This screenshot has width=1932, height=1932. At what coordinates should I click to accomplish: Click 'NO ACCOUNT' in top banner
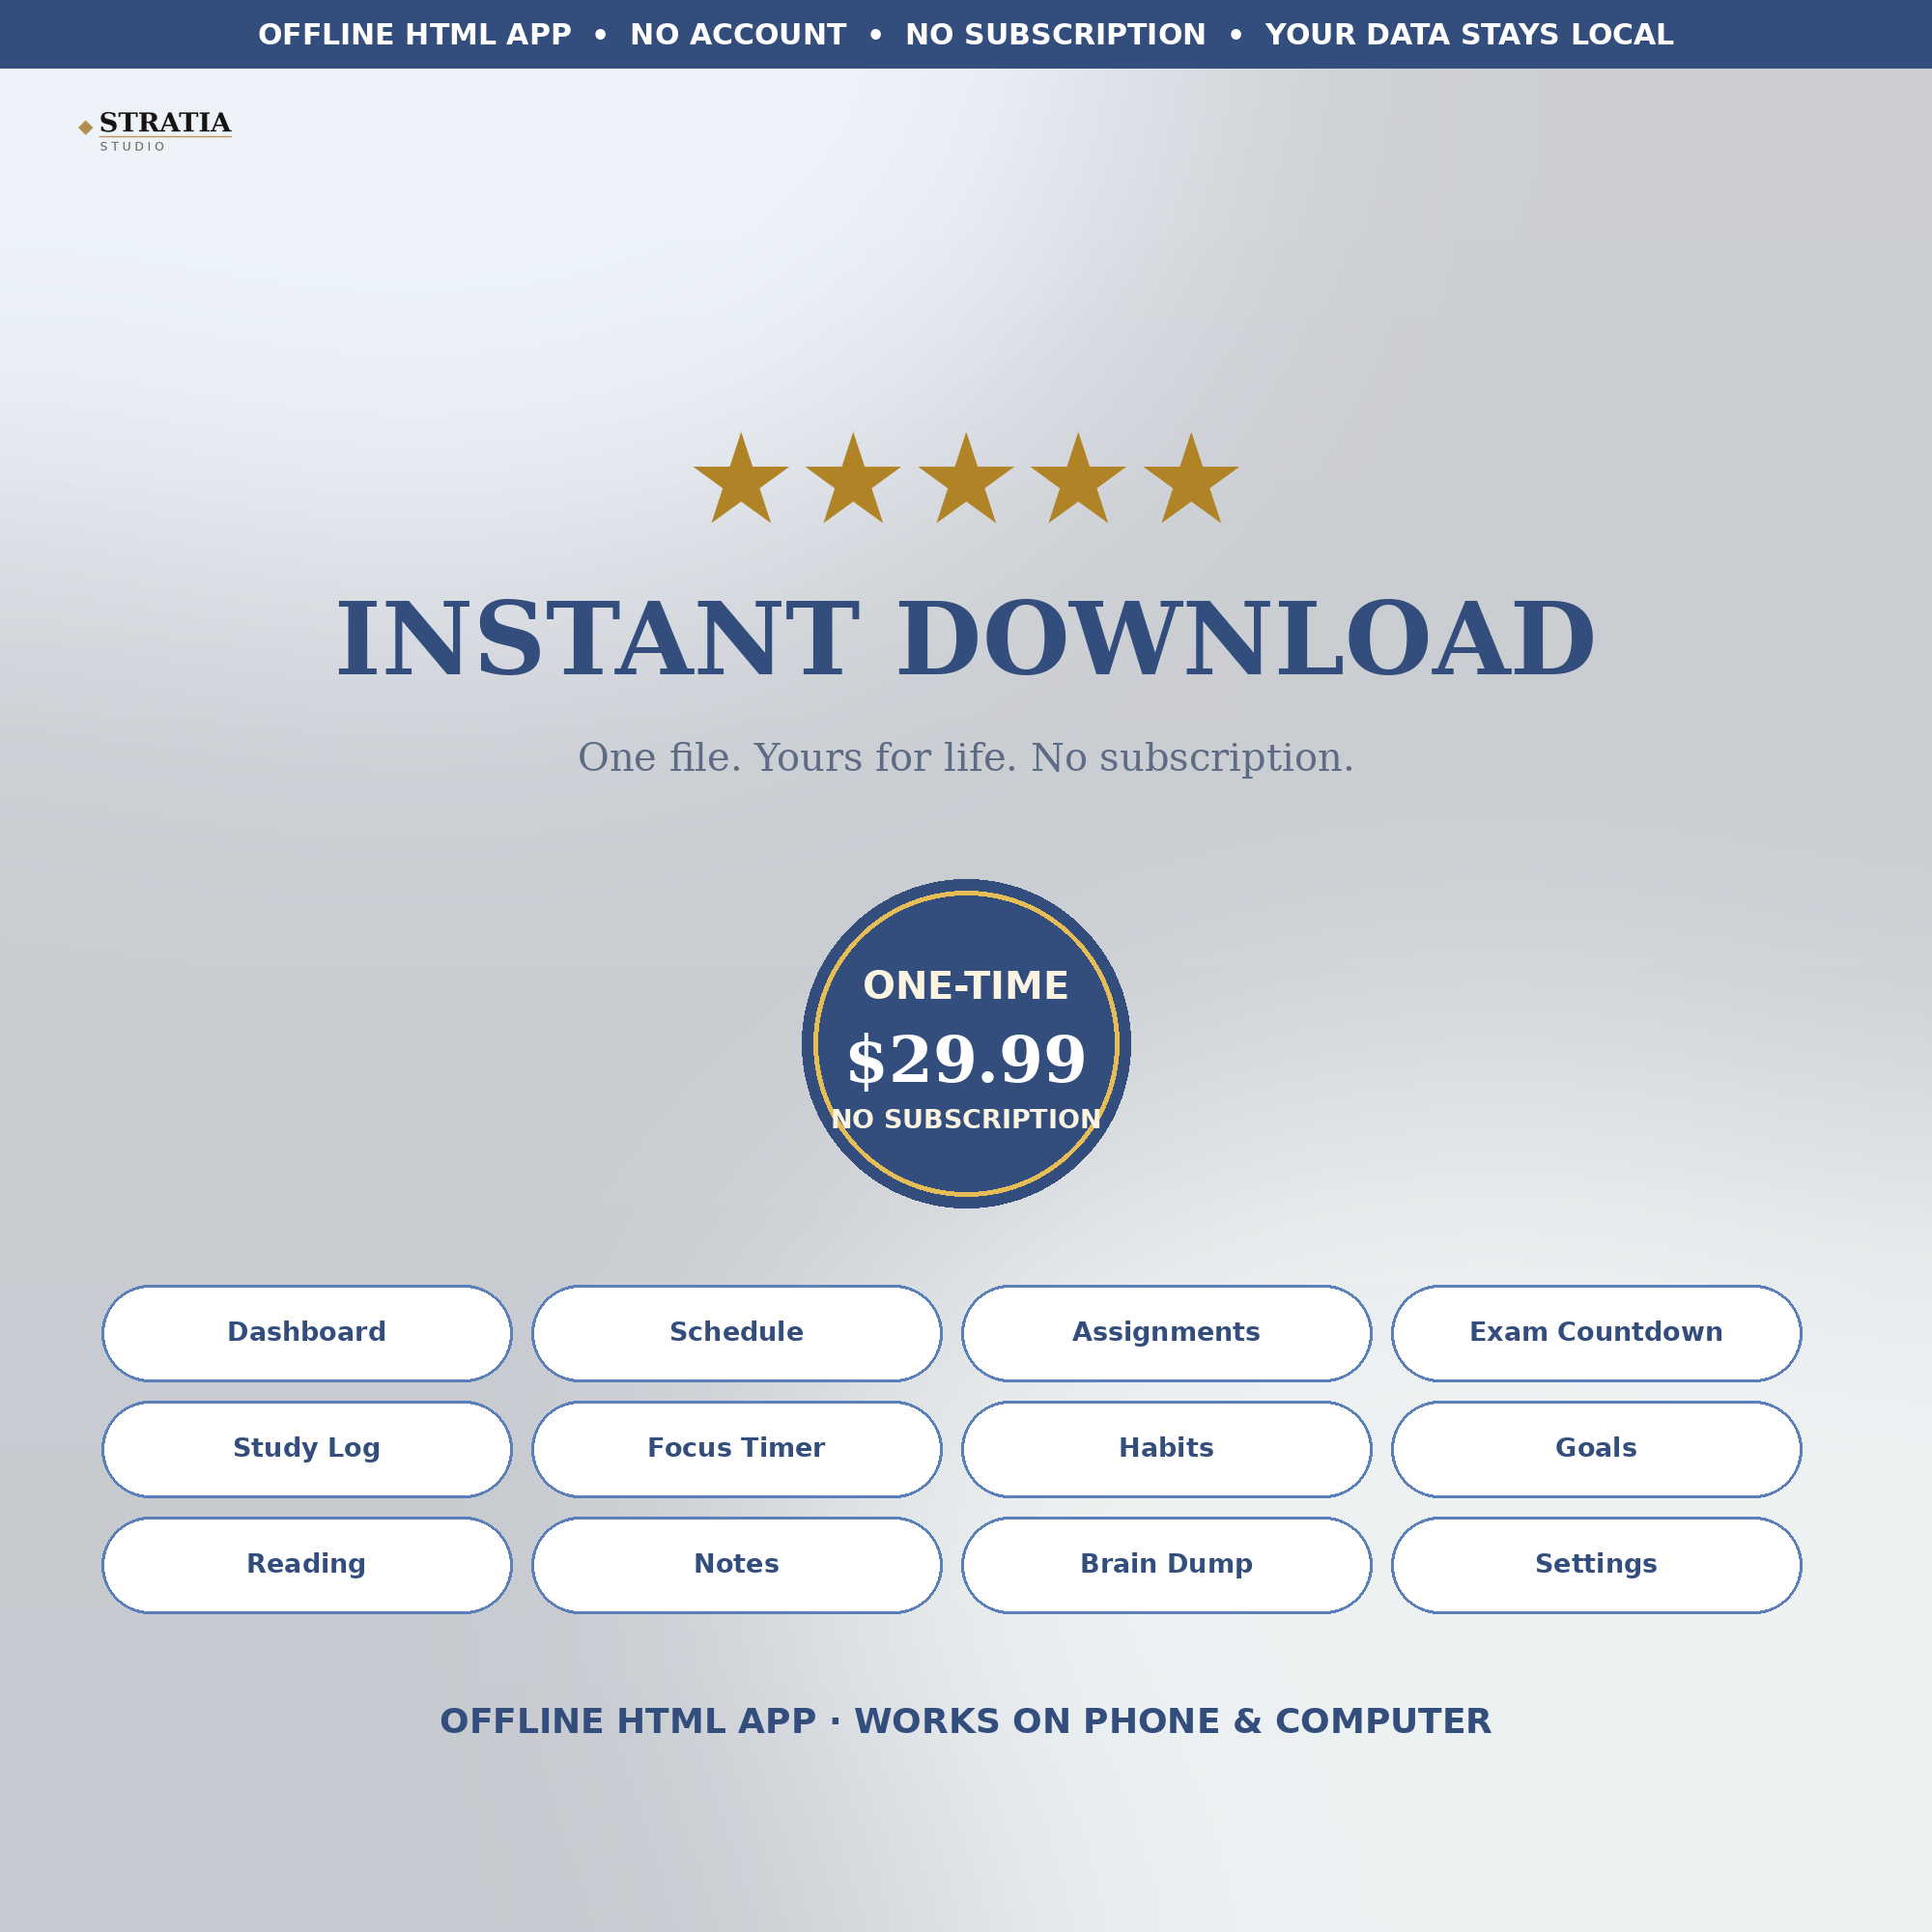(x=738, y=35)
